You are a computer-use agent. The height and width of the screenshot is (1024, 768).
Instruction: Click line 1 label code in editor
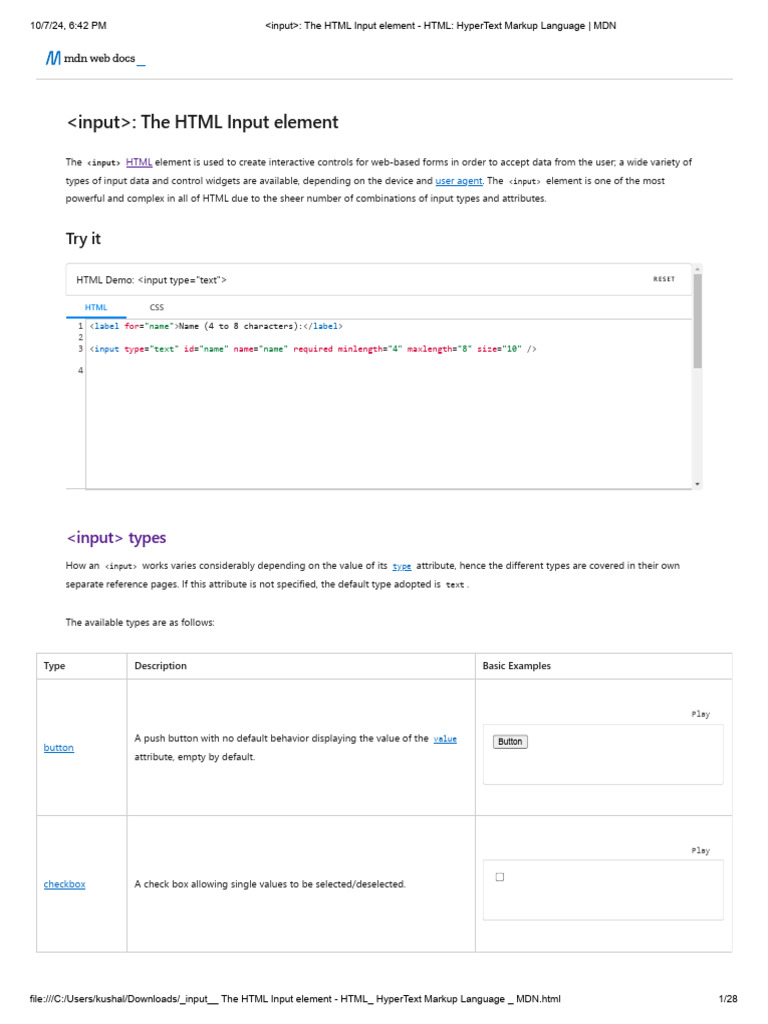point(216,326)
